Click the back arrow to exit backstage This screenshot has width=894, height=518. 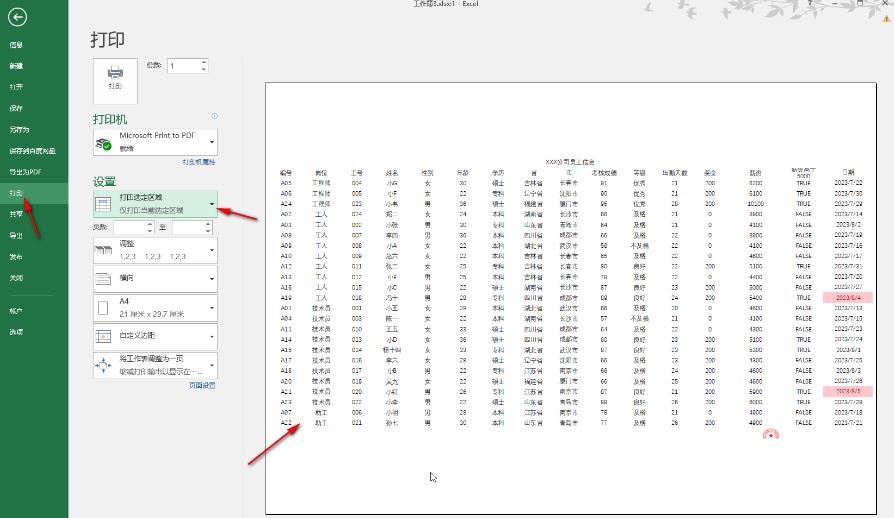(x=17, y=17)
